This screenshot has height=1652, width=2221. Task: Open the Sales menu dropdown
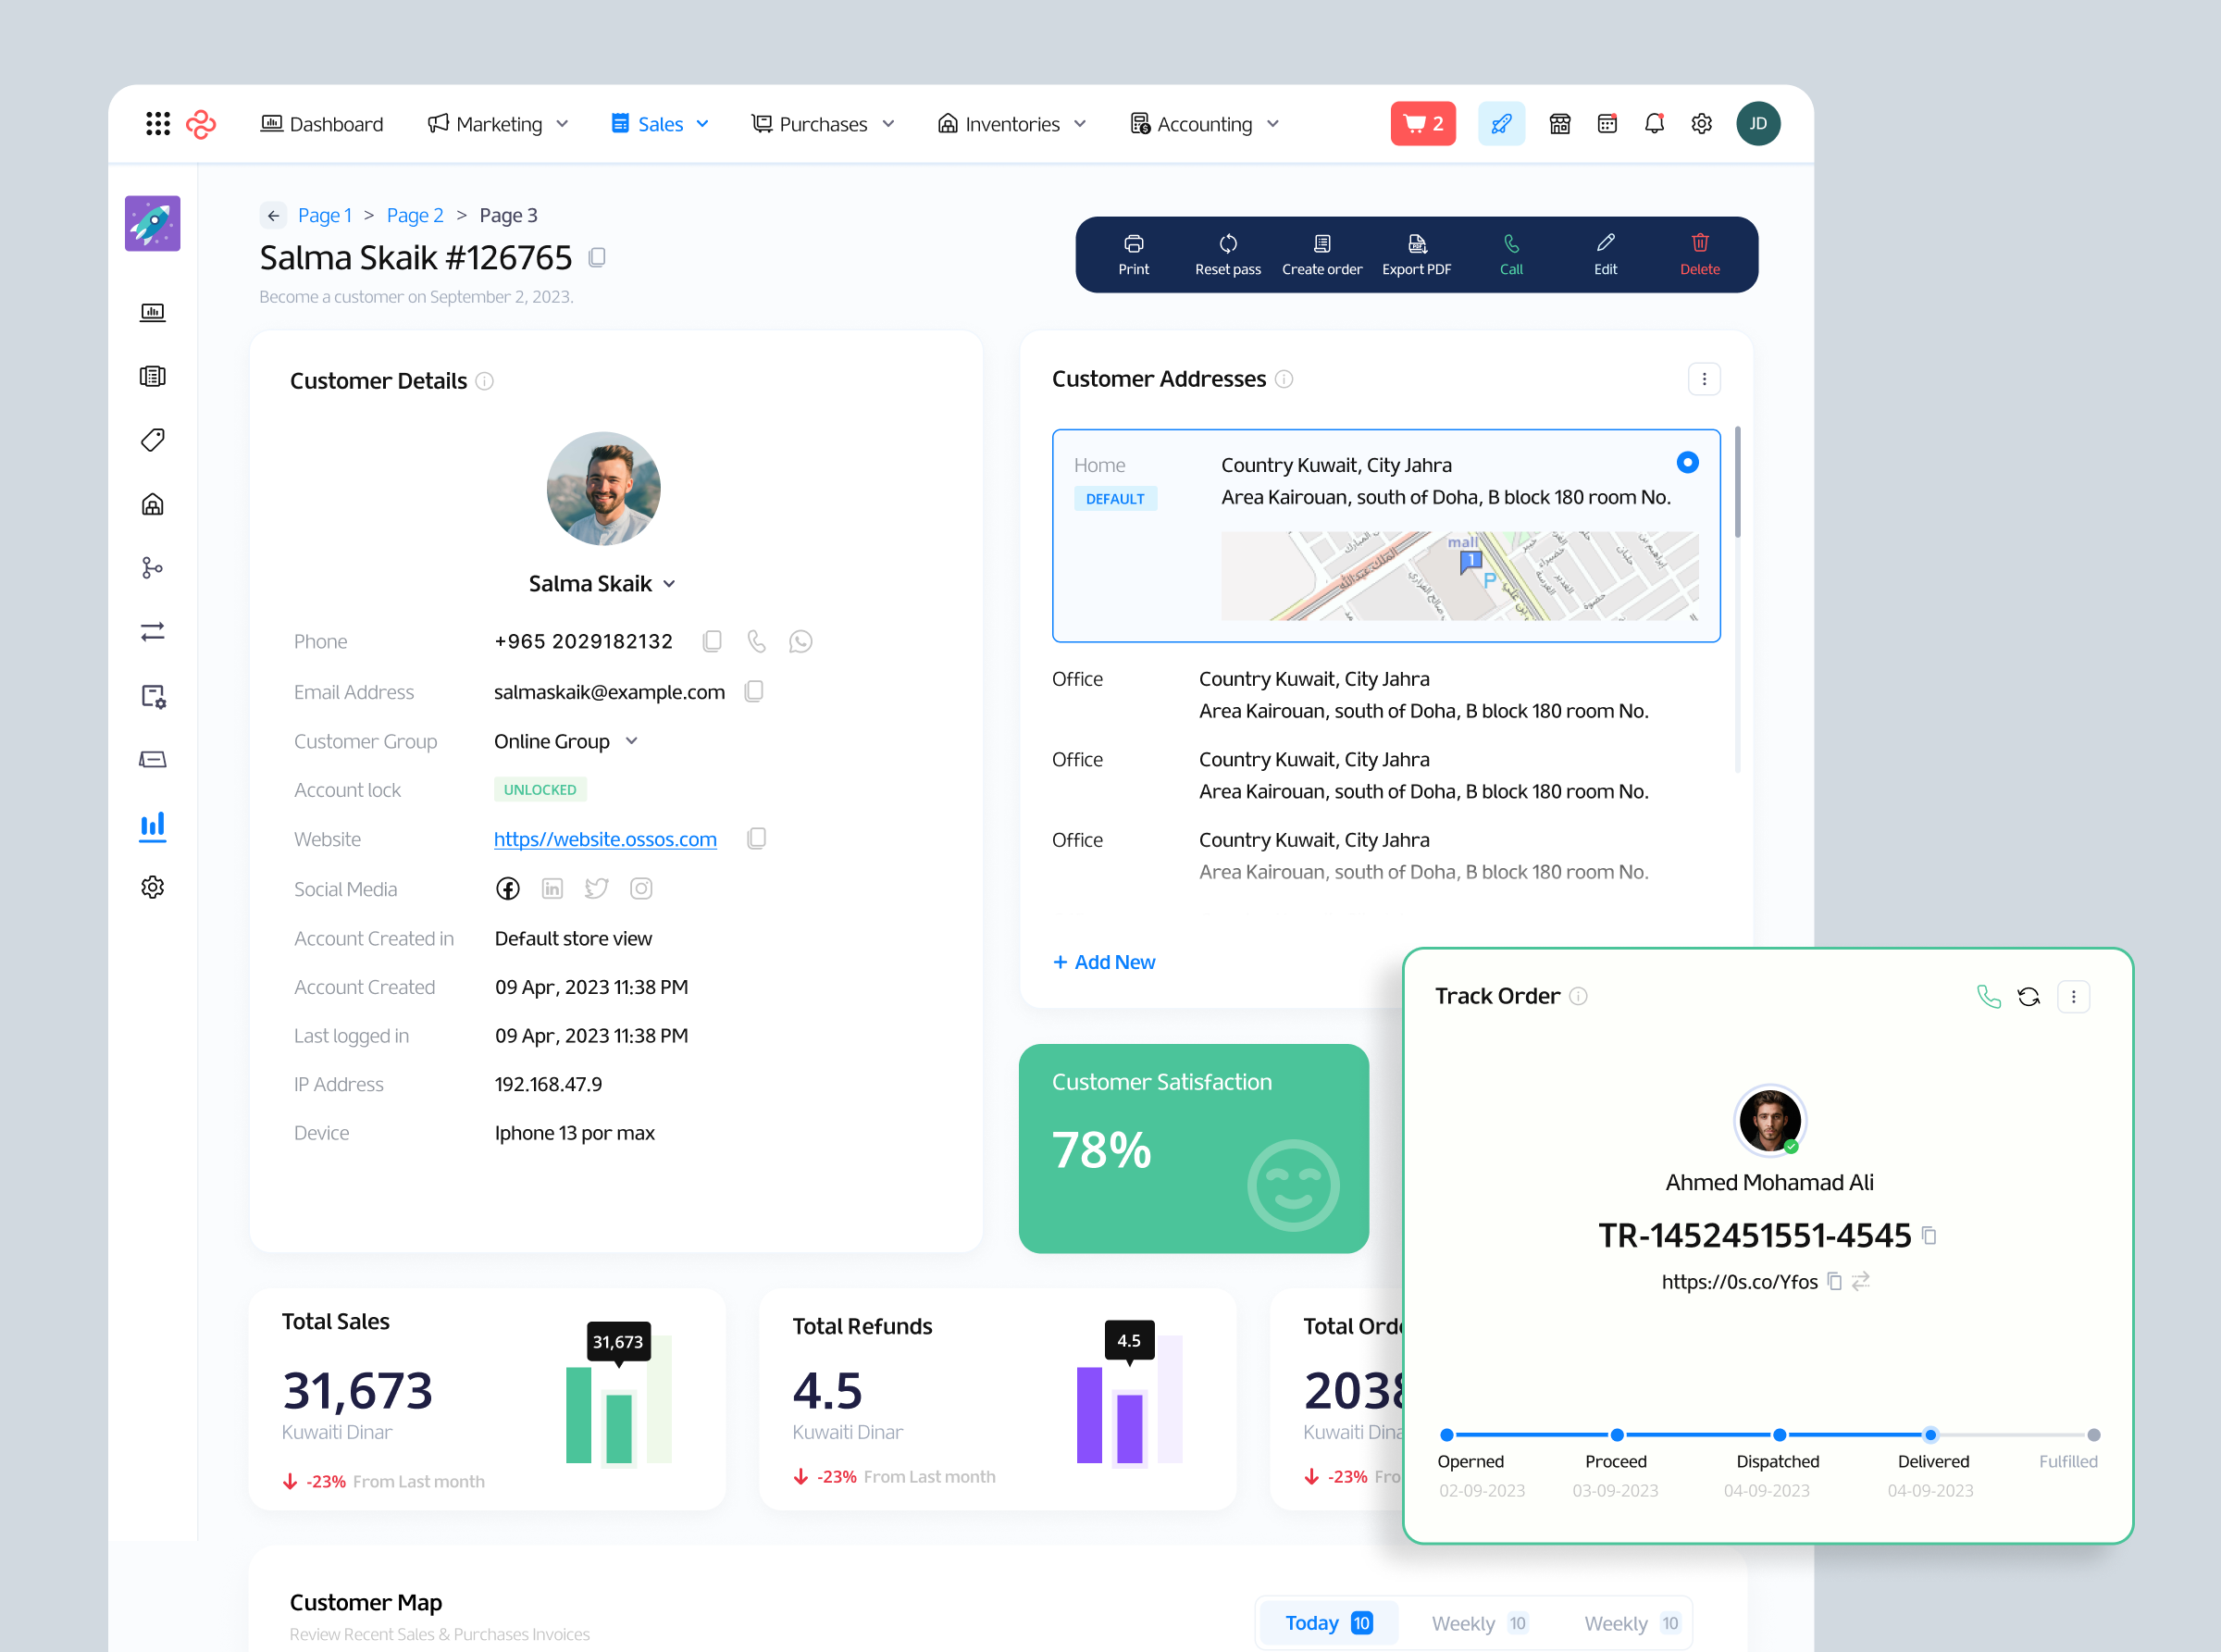[659, 123]
